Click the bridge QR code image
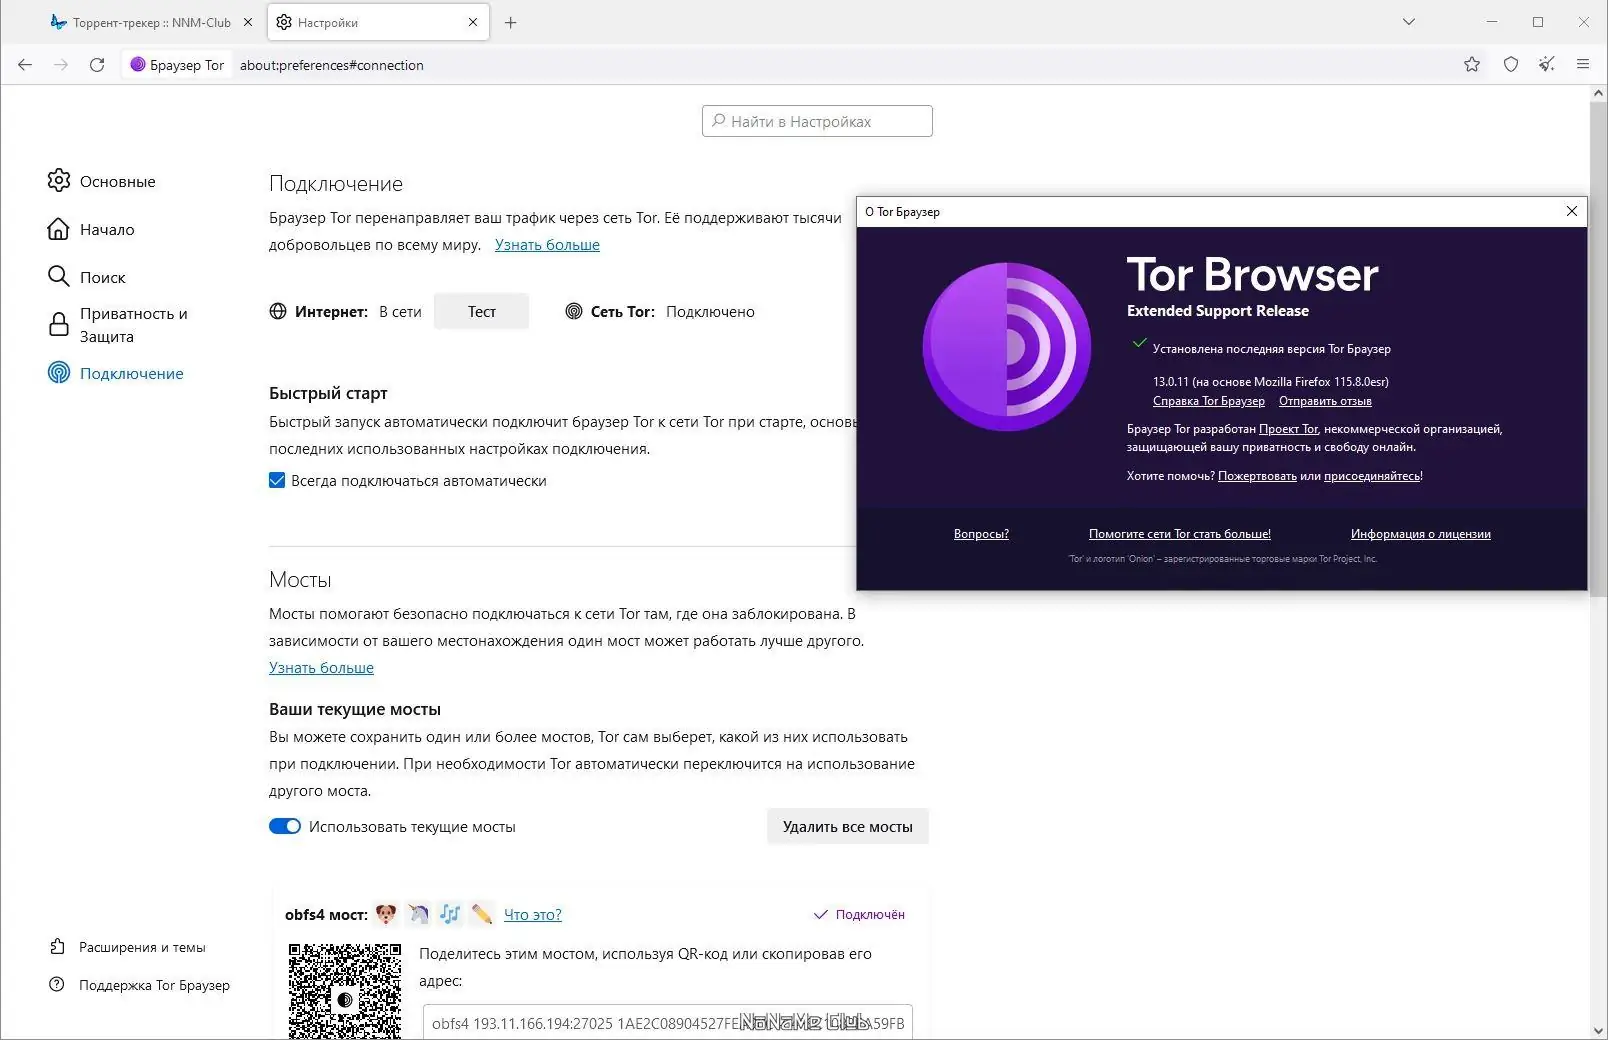Viewport: 1608px width, 1040px height. pos(345,991)
